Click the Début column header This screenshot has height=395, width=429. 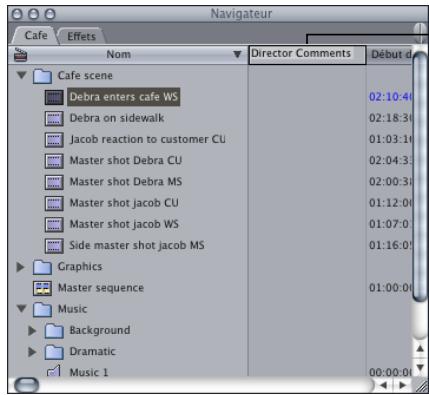(389, 55)
